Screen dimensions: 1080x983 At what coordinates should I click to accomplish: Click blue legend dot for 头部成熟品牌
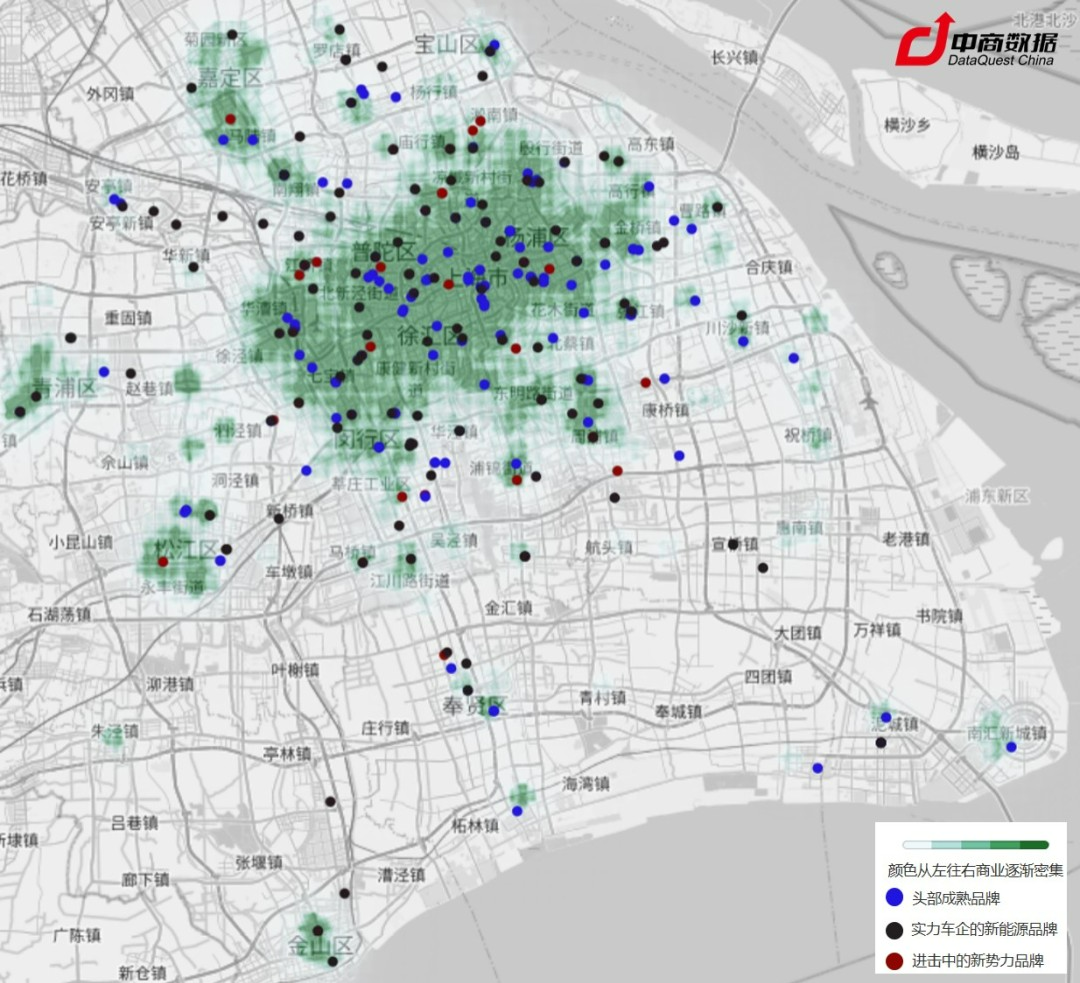pos(894,898)
